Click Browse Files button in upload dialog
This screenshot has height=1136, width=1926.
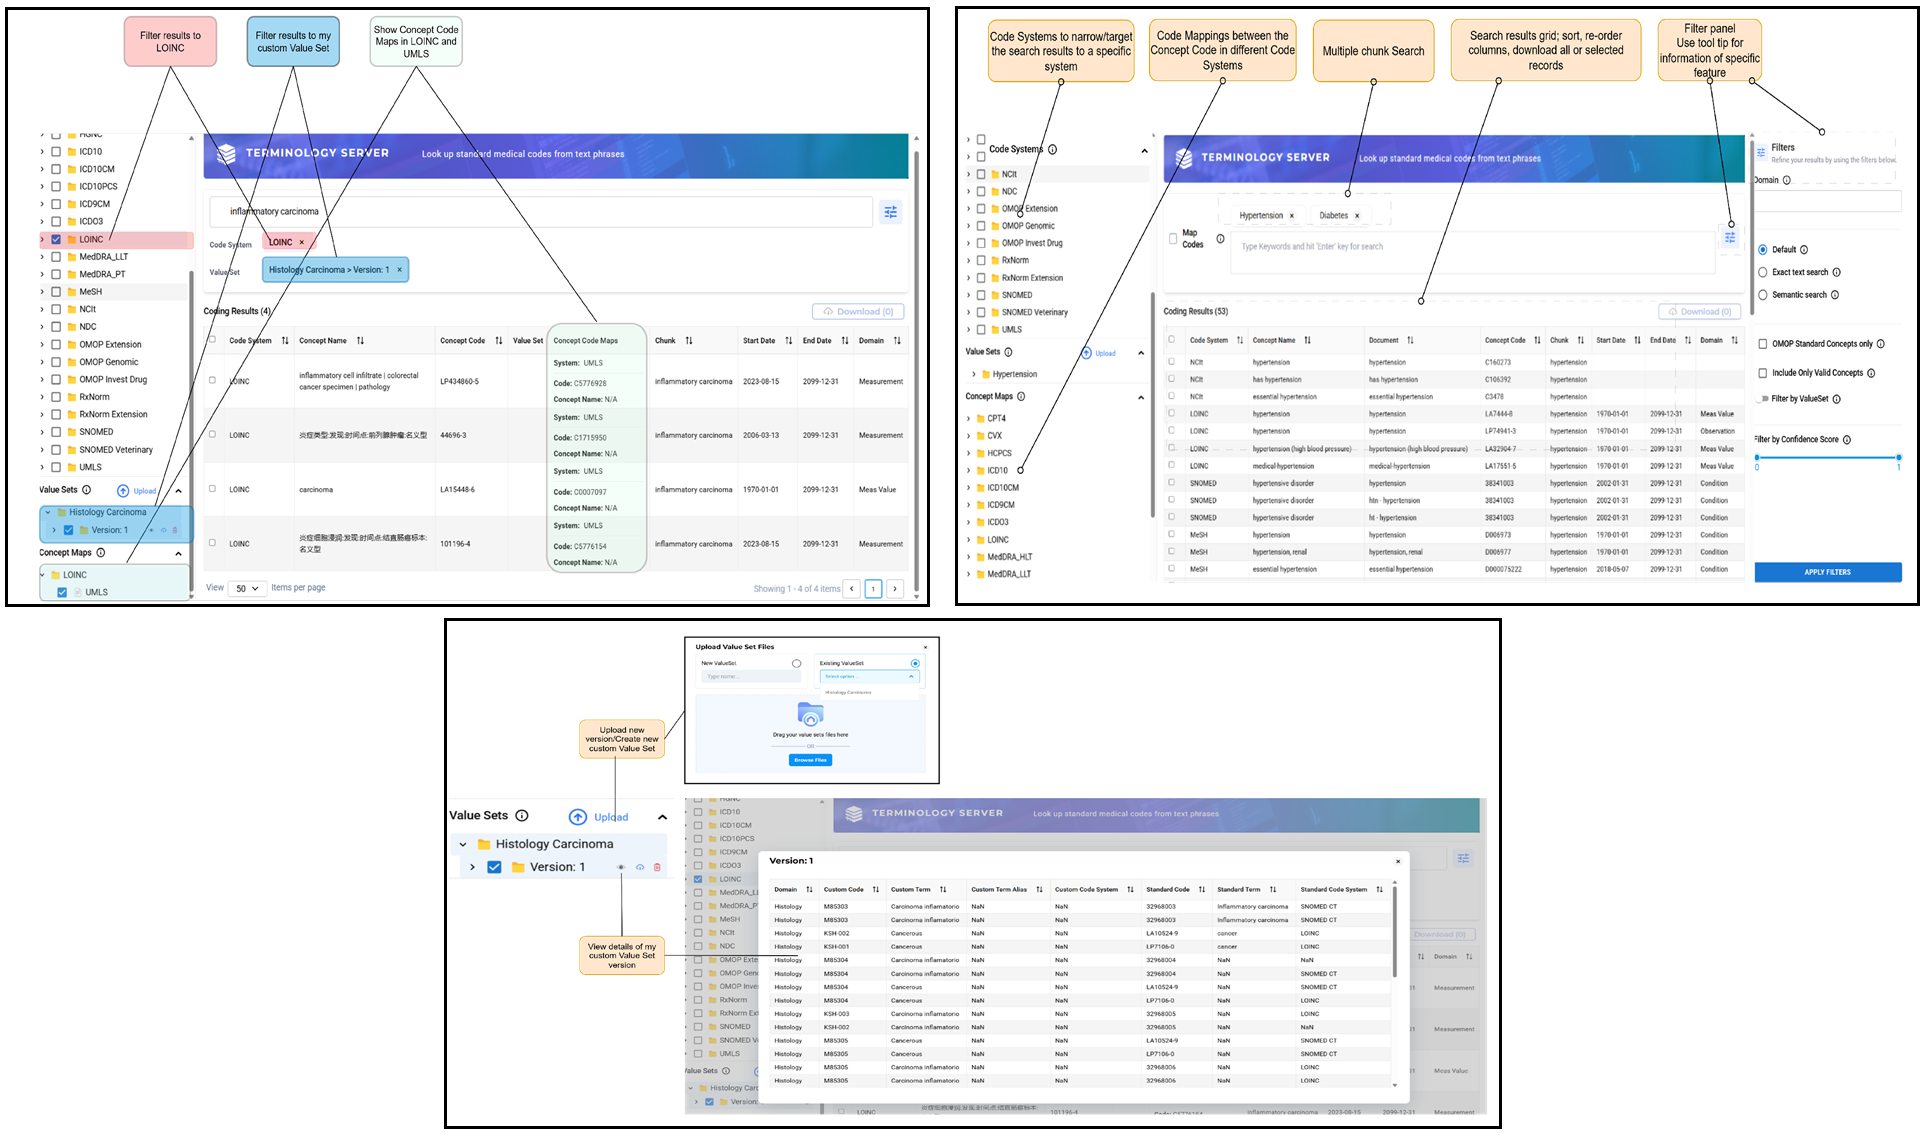pos(810,760)
